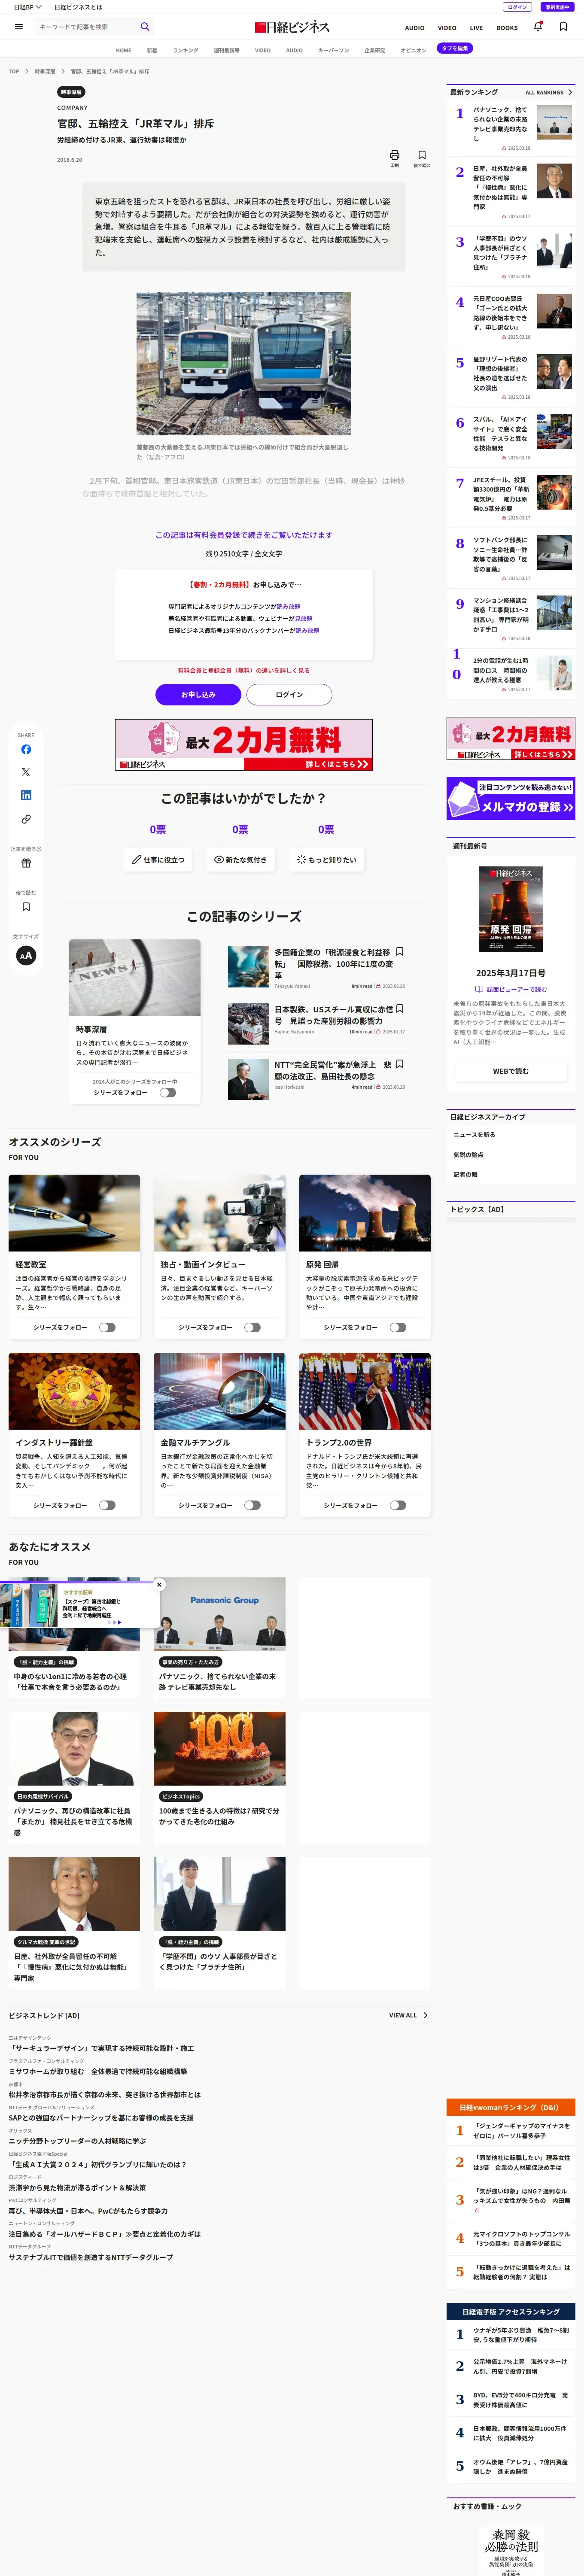Click the gift article icon

(x=26, y=863)
